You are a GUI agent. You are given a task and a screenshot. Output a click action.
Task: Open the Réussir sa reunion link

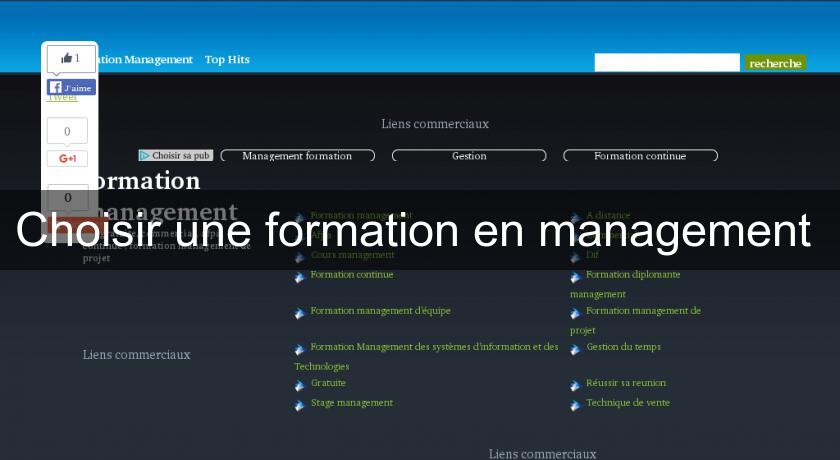626,383
